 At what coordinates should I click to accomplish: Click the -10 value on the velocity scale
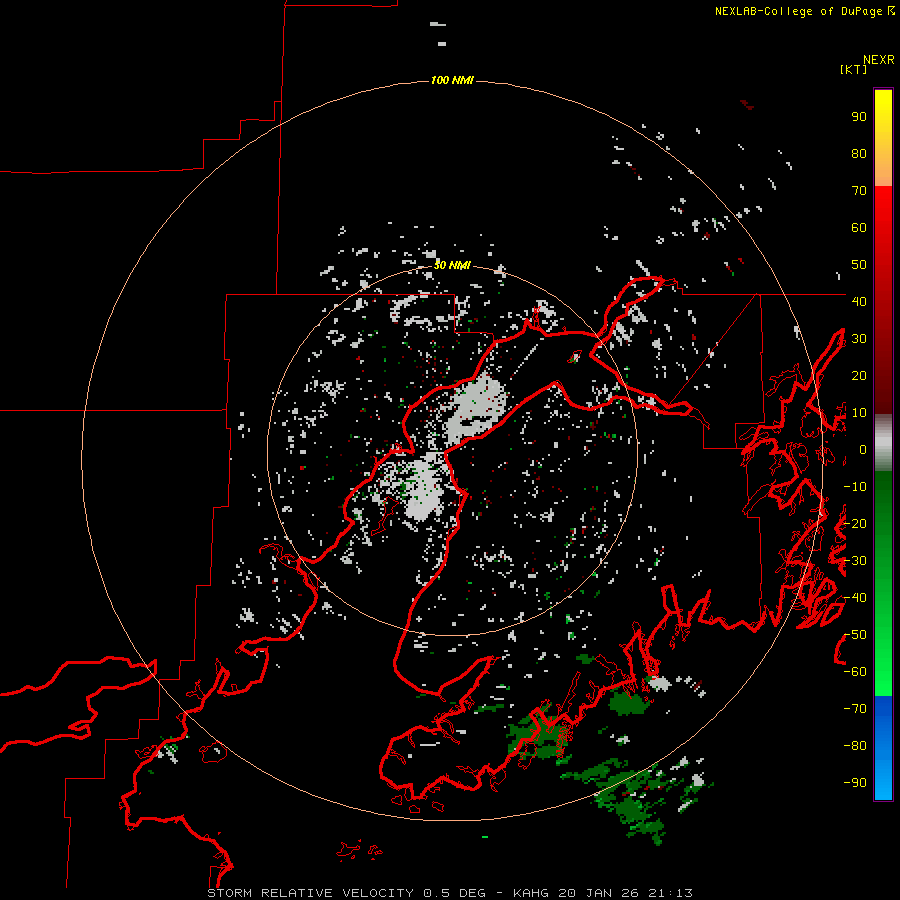[x=855, y=487]
